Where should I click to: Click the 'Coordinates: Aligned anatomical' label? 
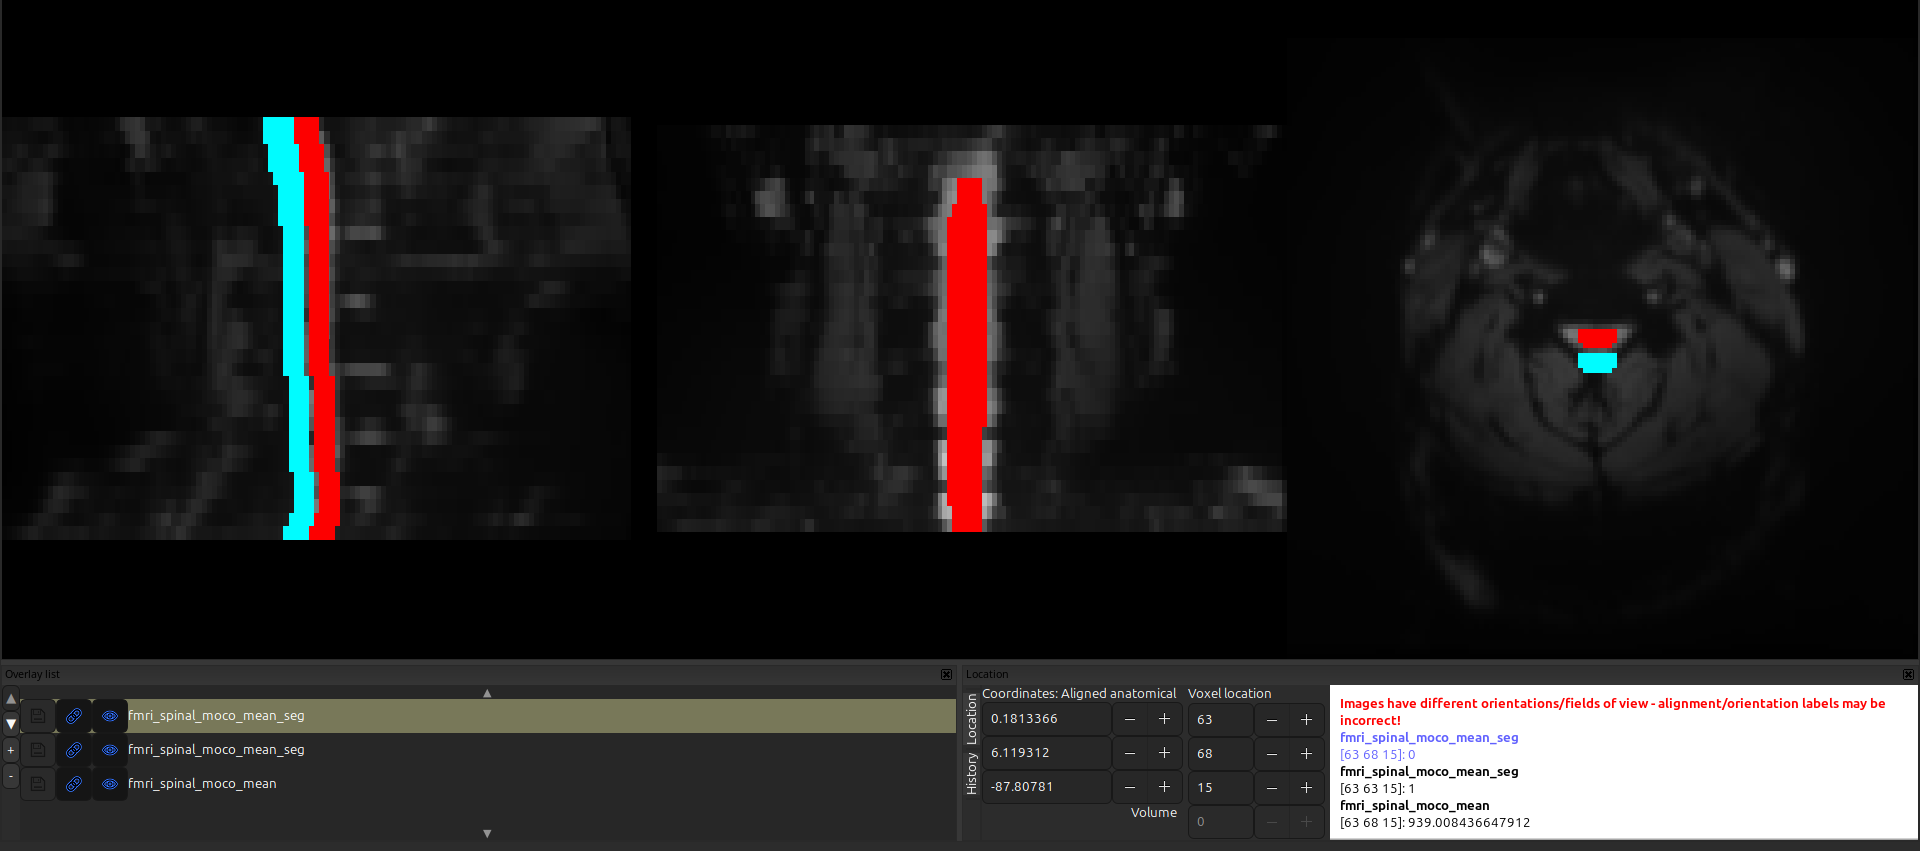(x=1079, y=693)
